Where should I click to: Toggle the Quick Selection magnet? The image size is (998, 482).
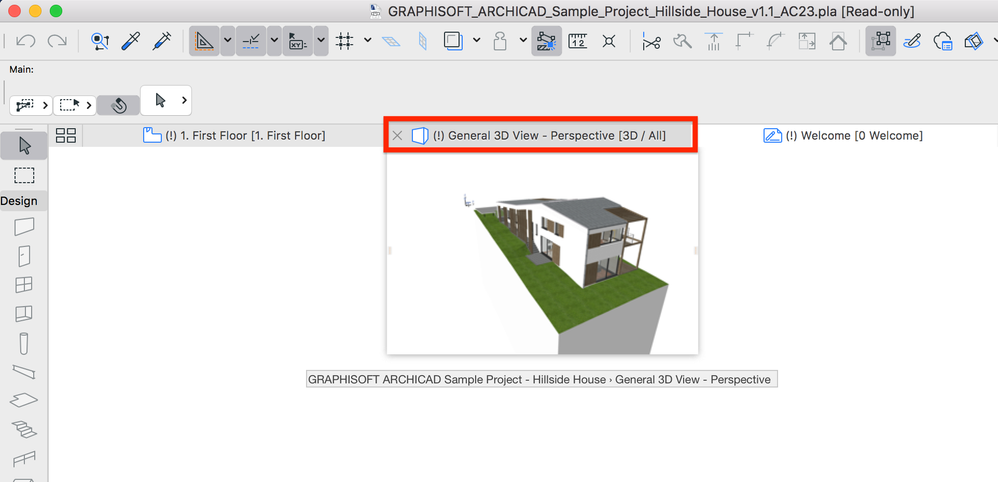(x=118, y=105)
